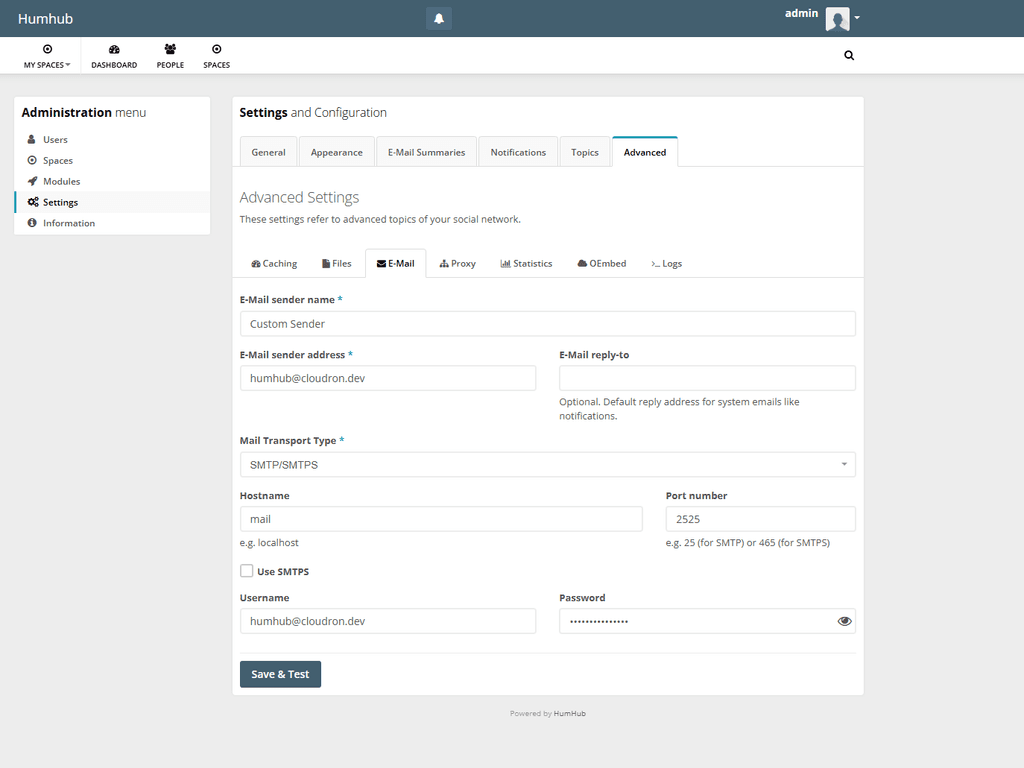1024x768 pixels.
Task: Open Spaces in the top navigation
Action: 216,56
